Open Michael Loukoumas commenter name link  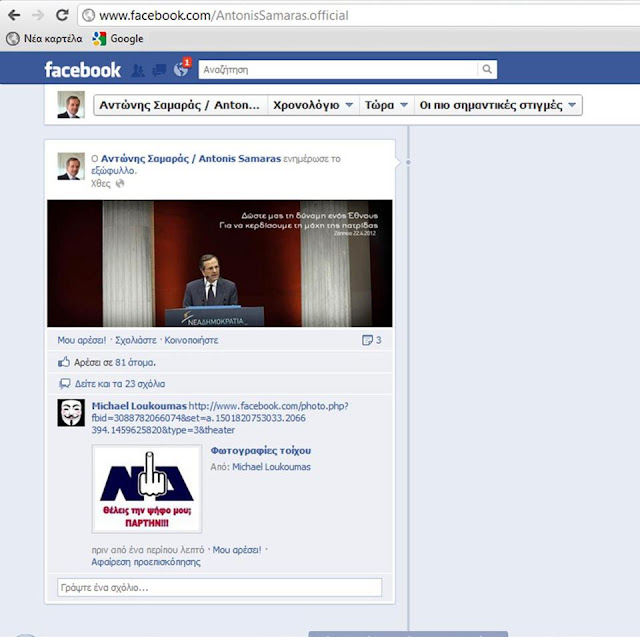(139, 406)
